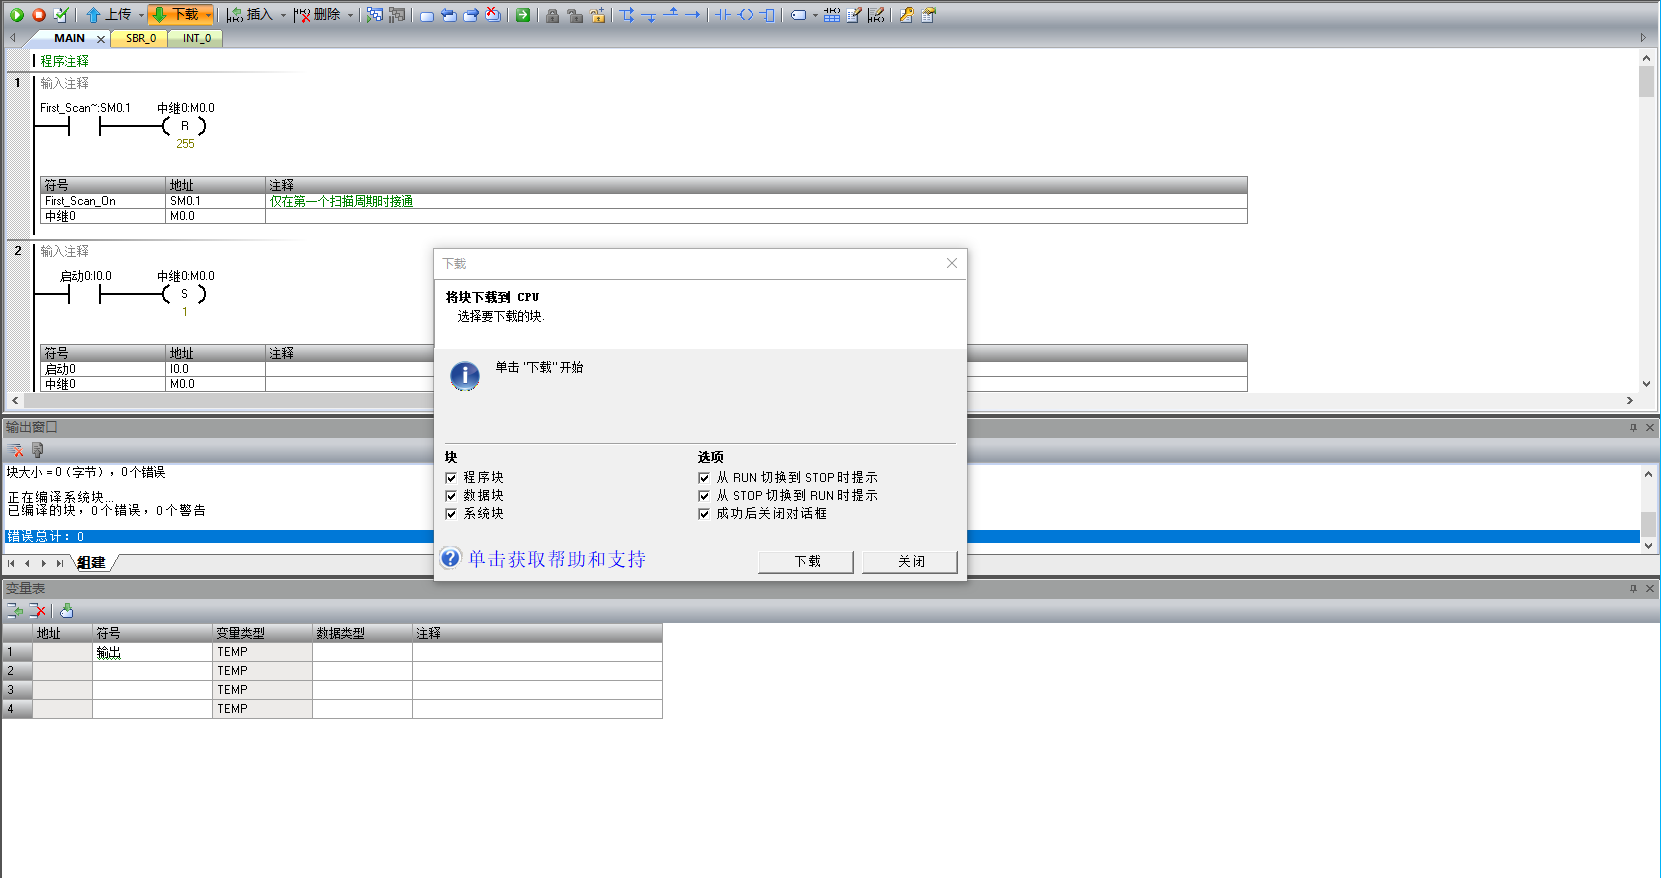
Task: Click the pause status icon
Action: (x=397, y=15)
